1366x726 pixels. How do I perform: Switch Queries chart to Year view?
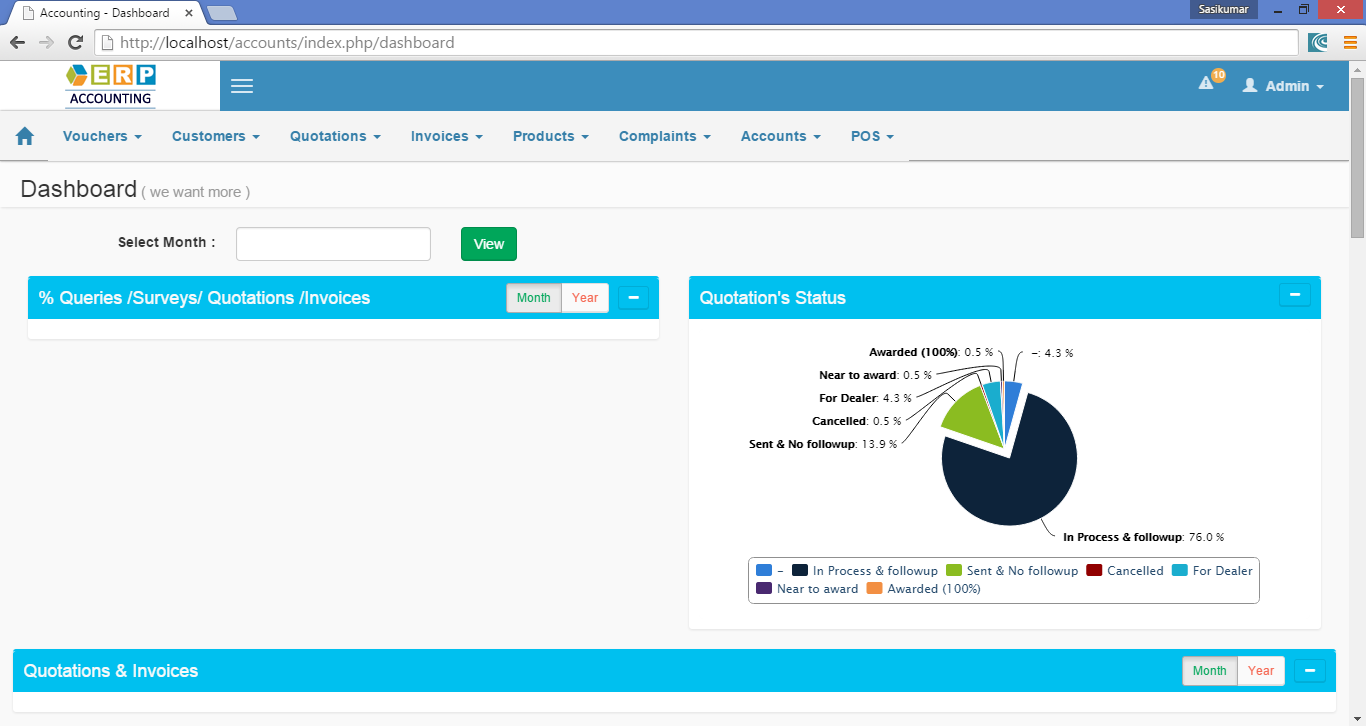tap(584, 297)
